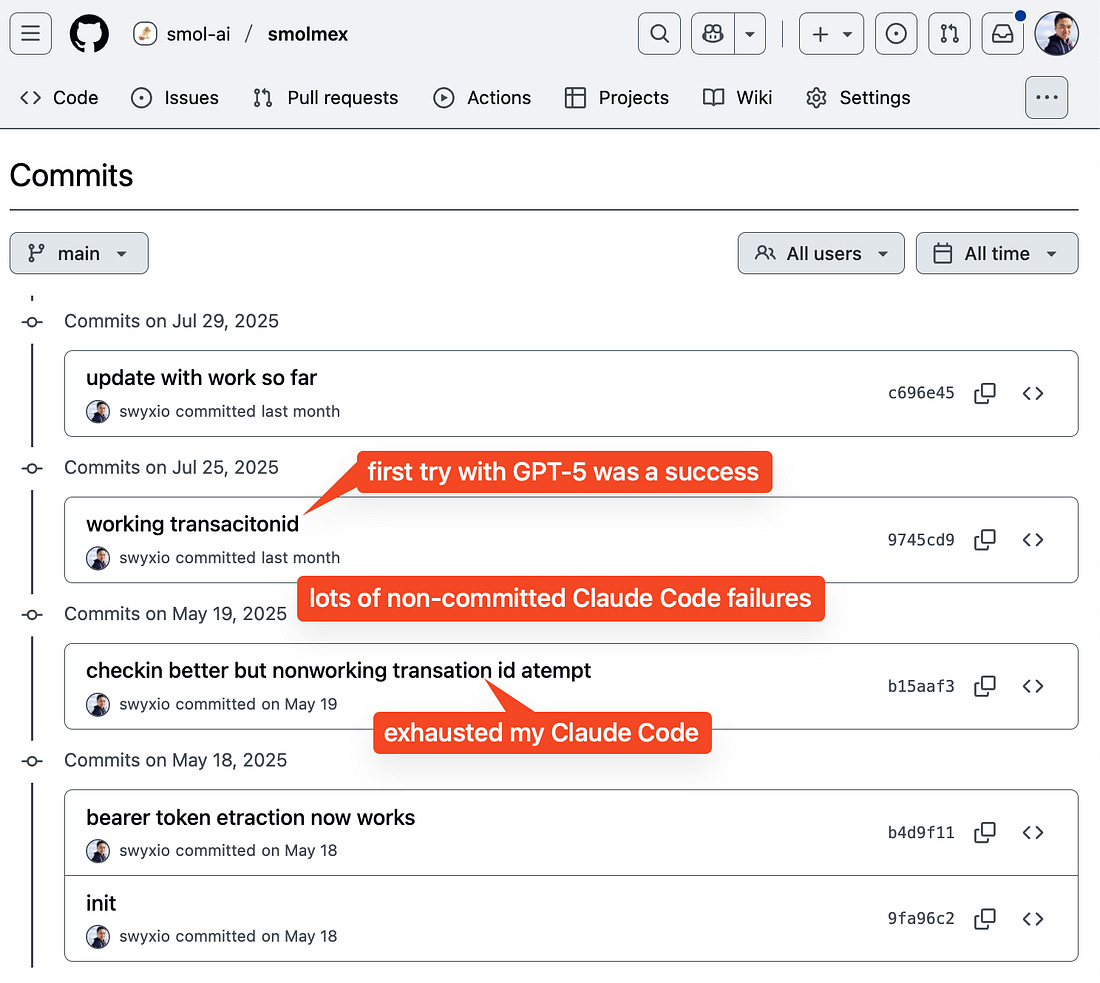Copy full SHA for 9745cd9
The height and width of the screenshot is (983, 1100).
pos(985,540)
